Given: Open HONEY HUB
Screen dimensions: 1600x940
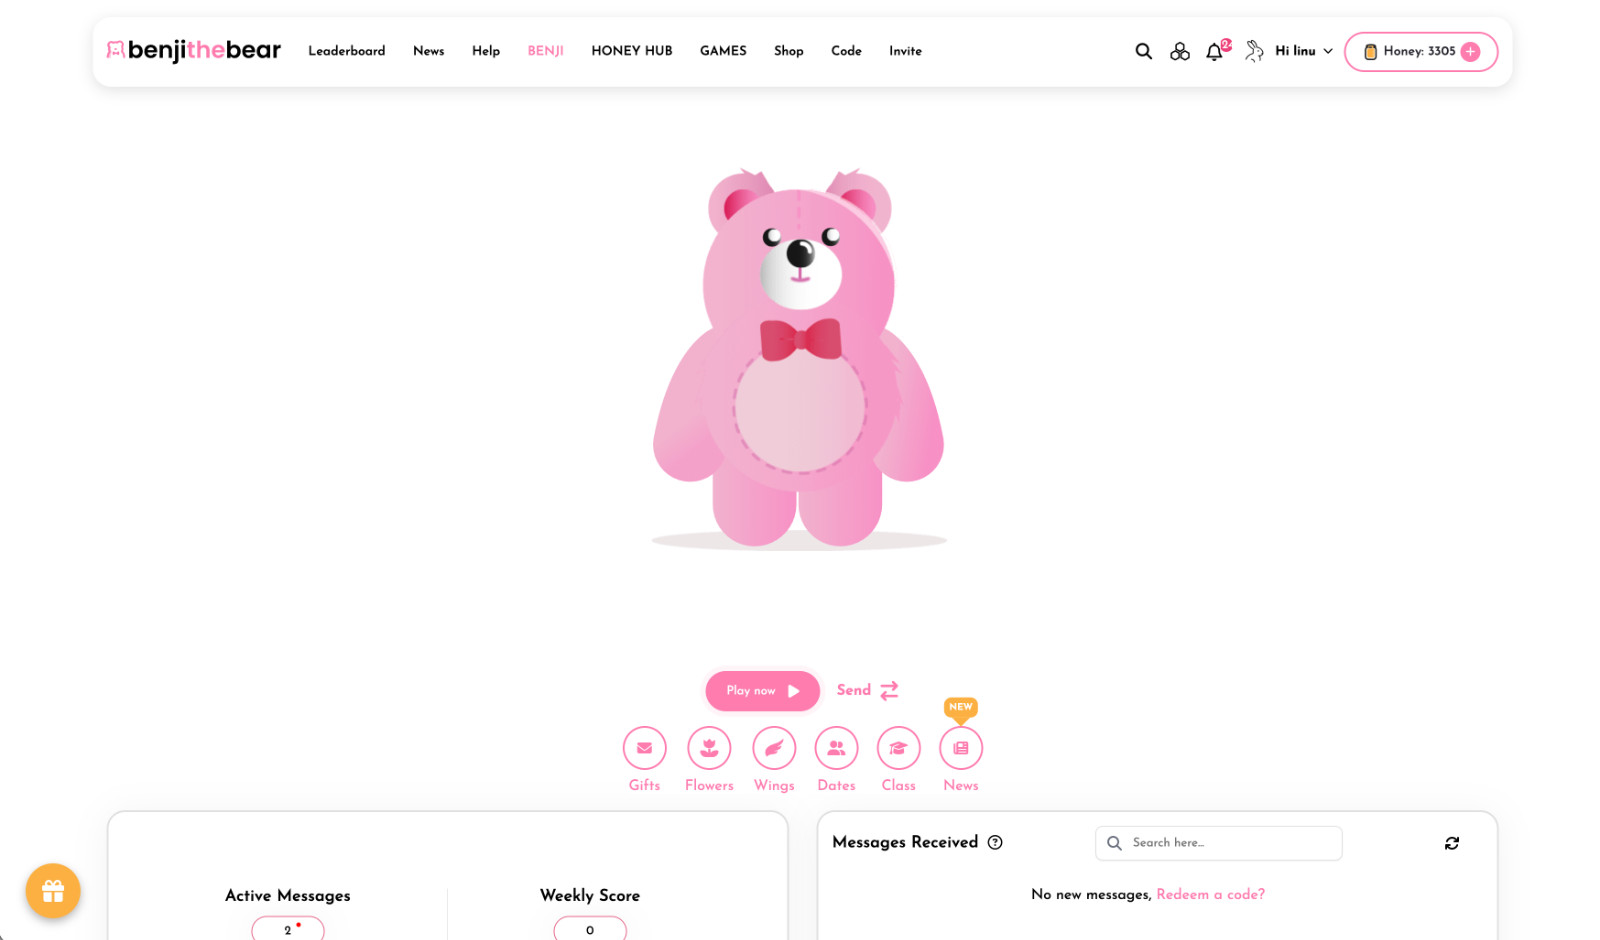Looking at the screenshot, I should tap(632, 51).
